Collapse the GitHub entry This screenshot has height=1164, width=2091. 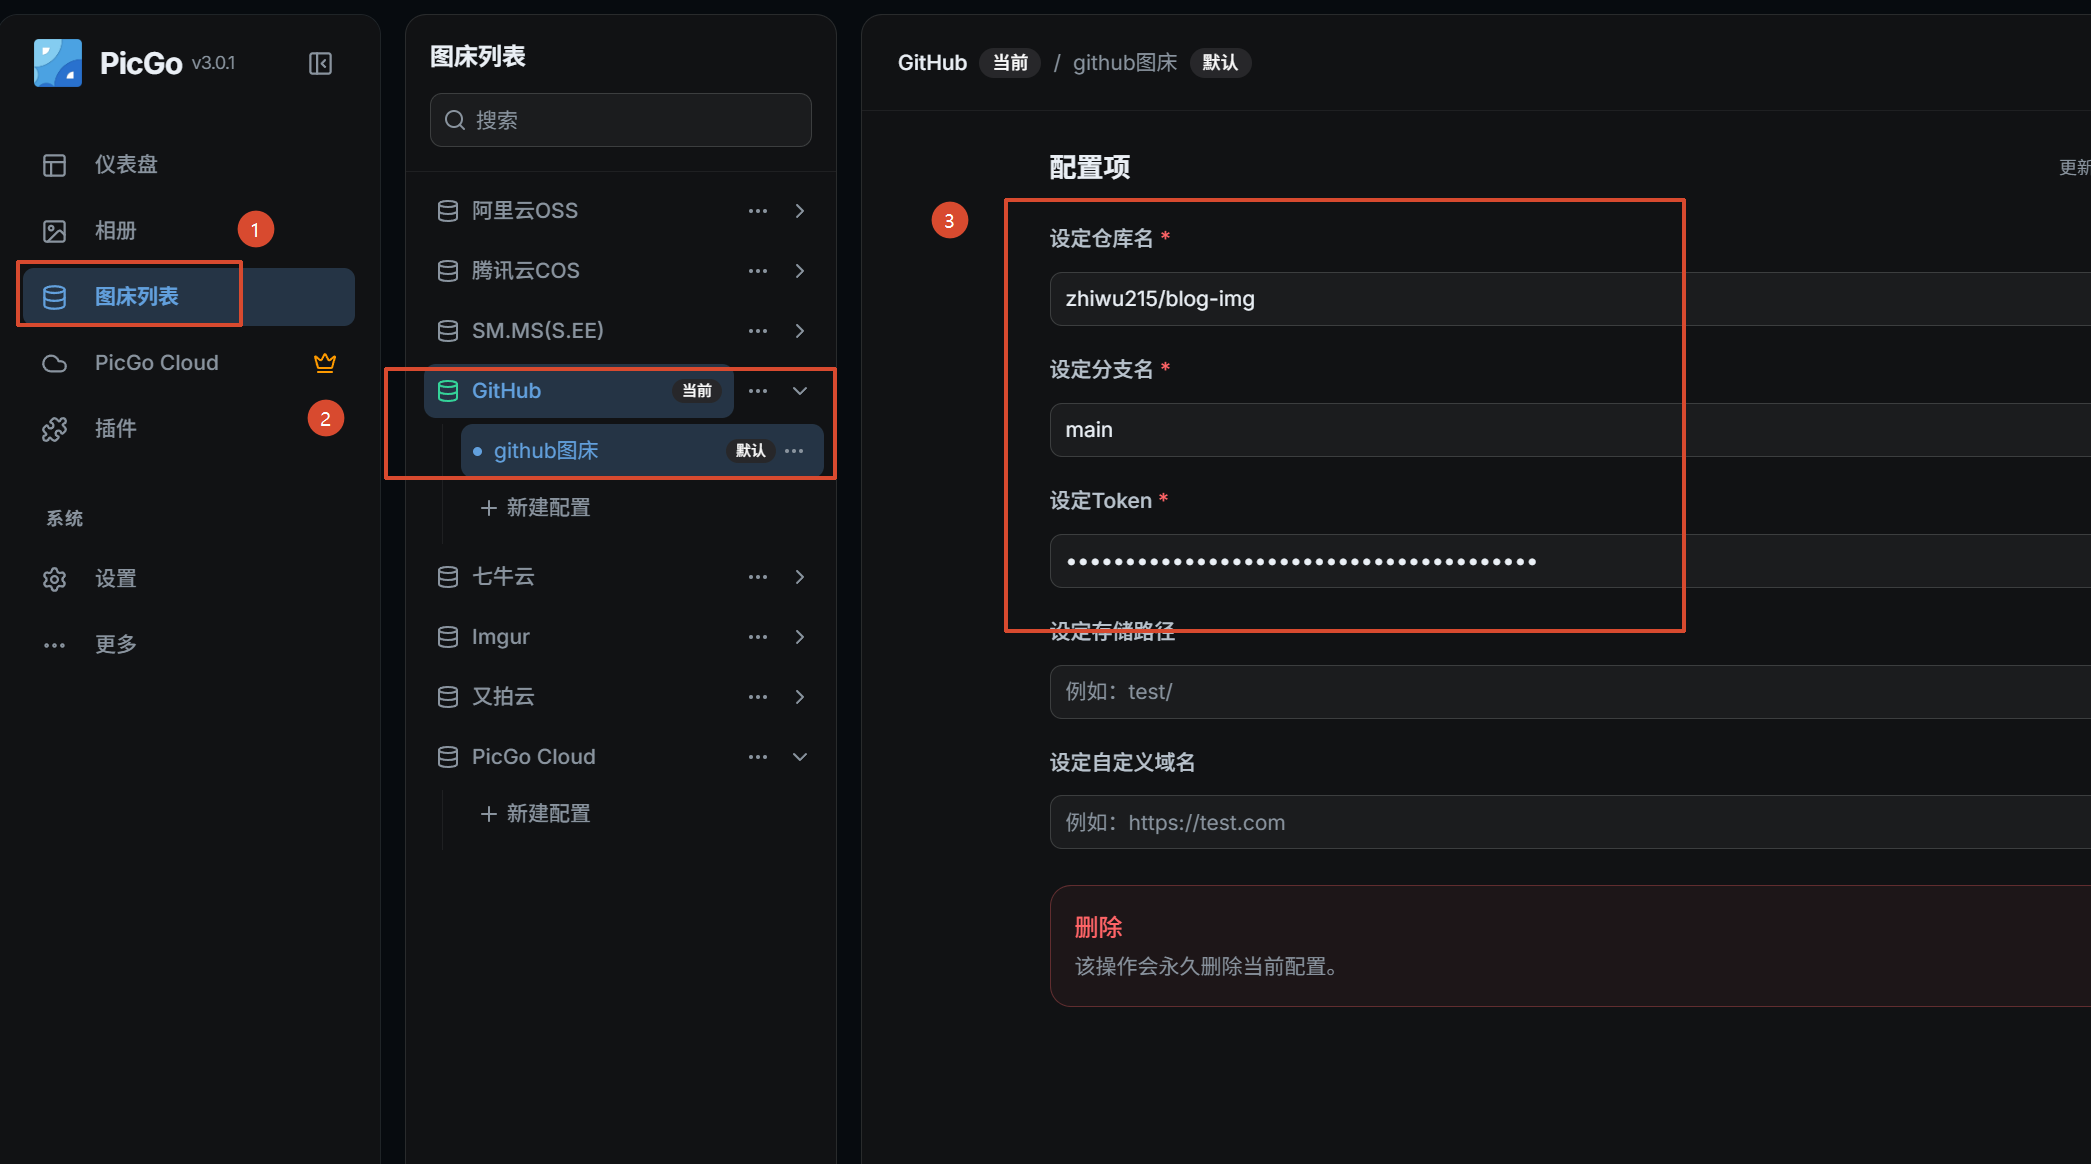tap(800, 391)
